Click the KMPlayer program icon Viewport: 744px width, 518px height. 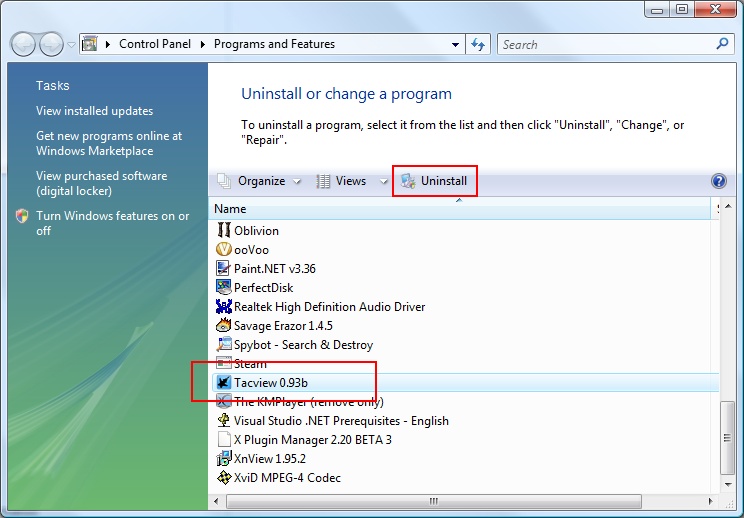point(223,401)
